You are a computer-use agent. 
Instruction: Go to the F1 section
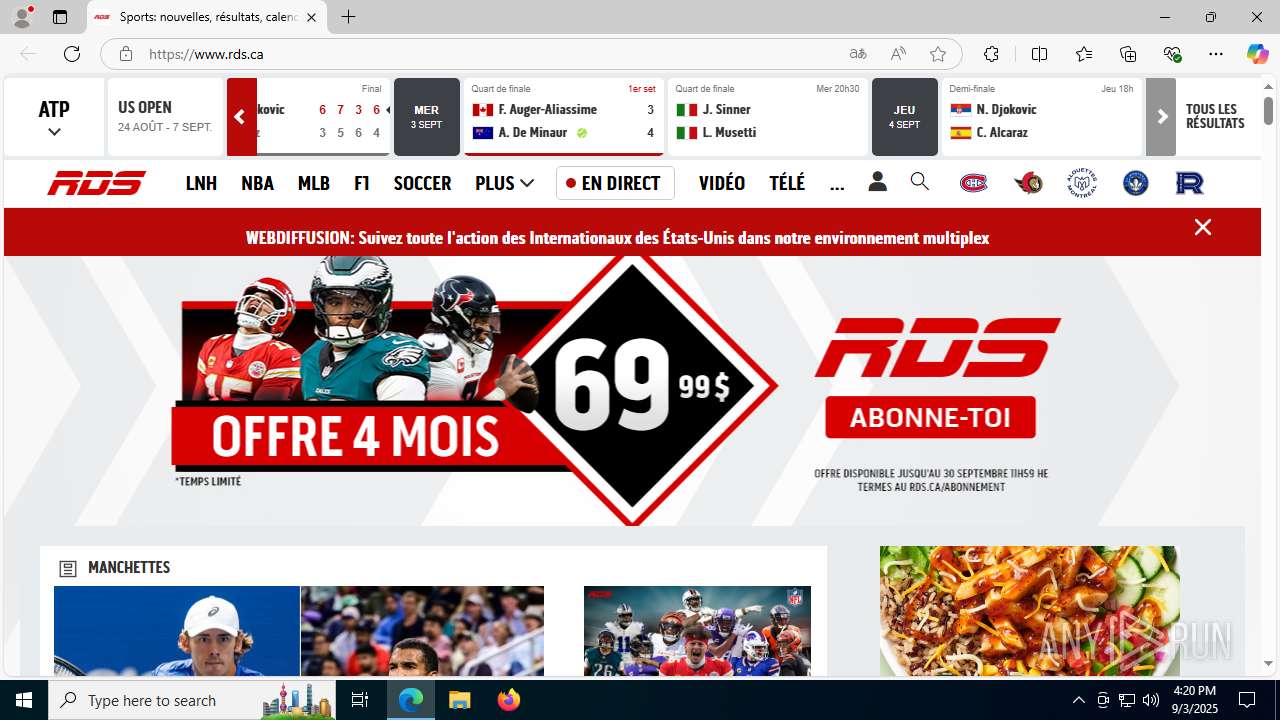[x=362, y=183]
